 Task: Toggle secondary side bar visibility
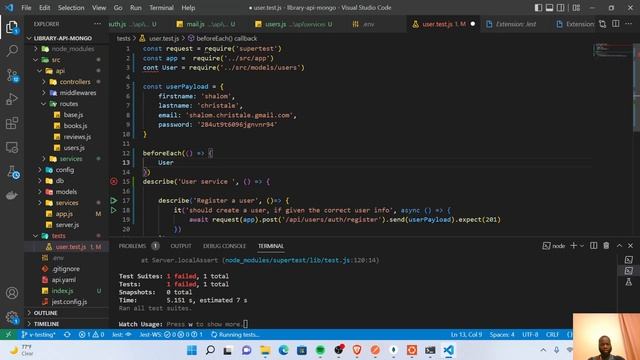[561, 8]
